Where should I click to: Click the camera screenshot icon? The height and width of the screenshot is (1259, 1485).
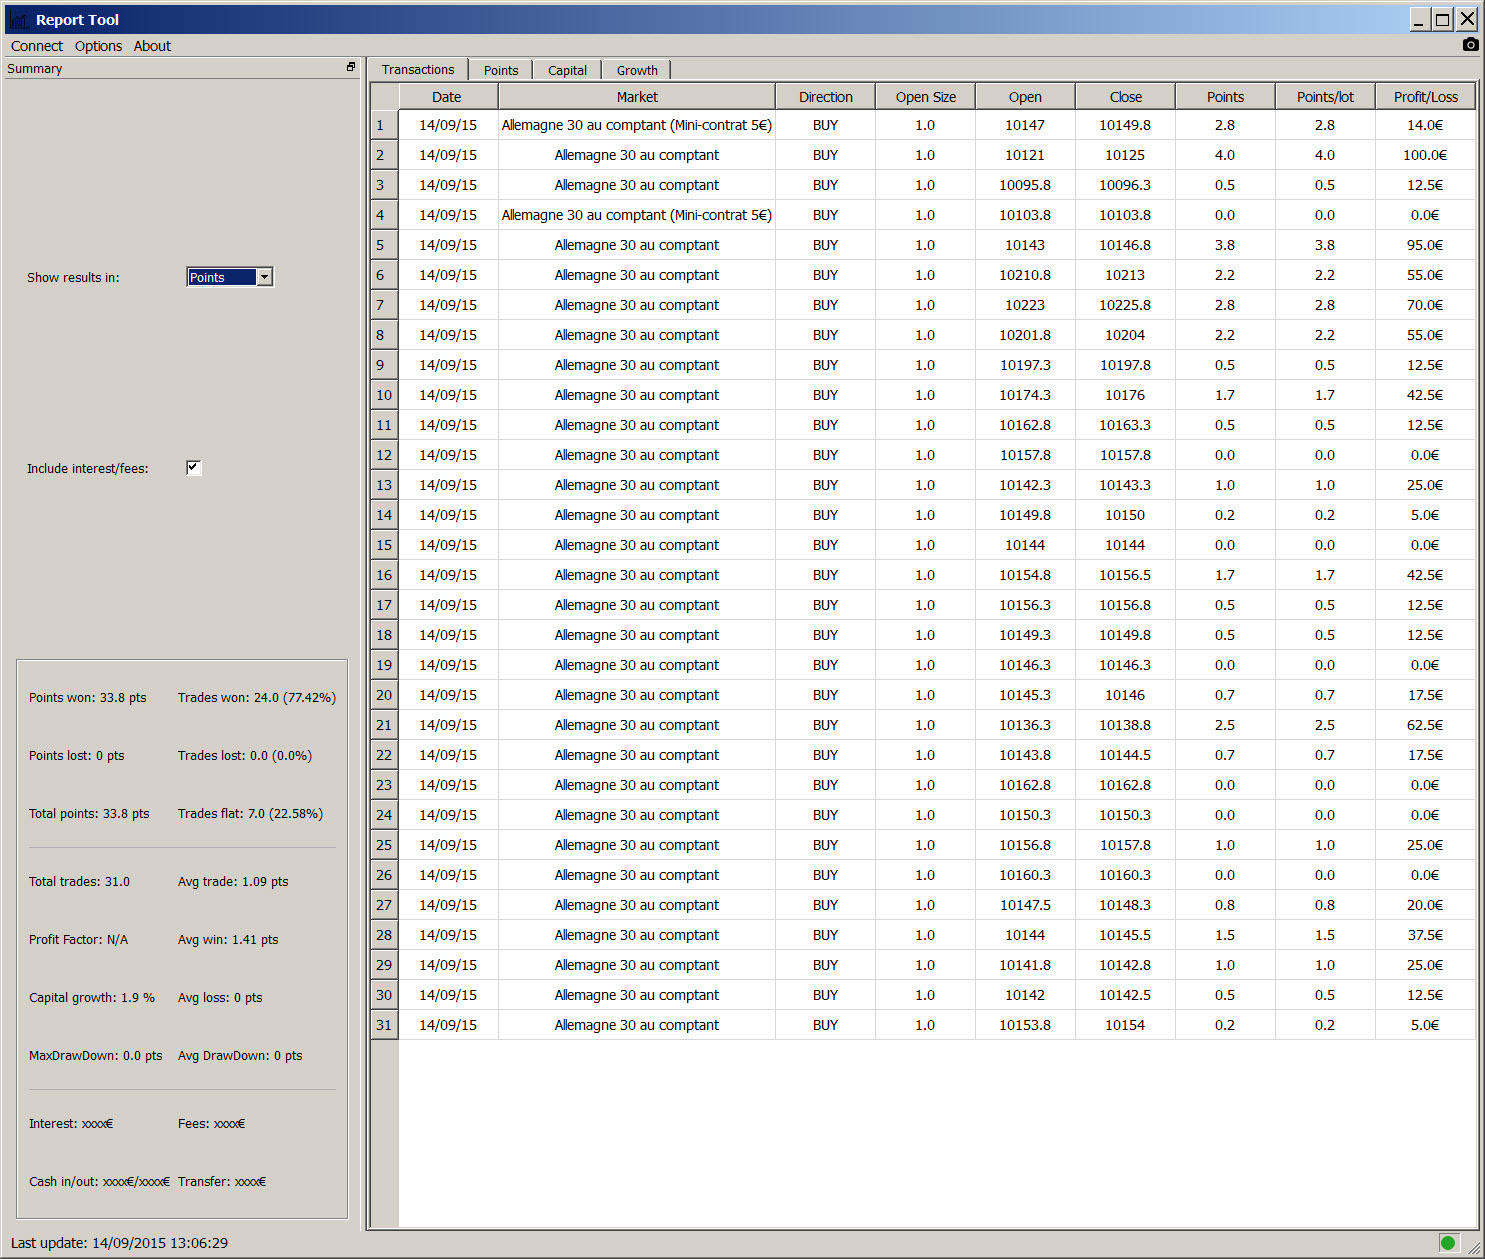pos(1469,44)
